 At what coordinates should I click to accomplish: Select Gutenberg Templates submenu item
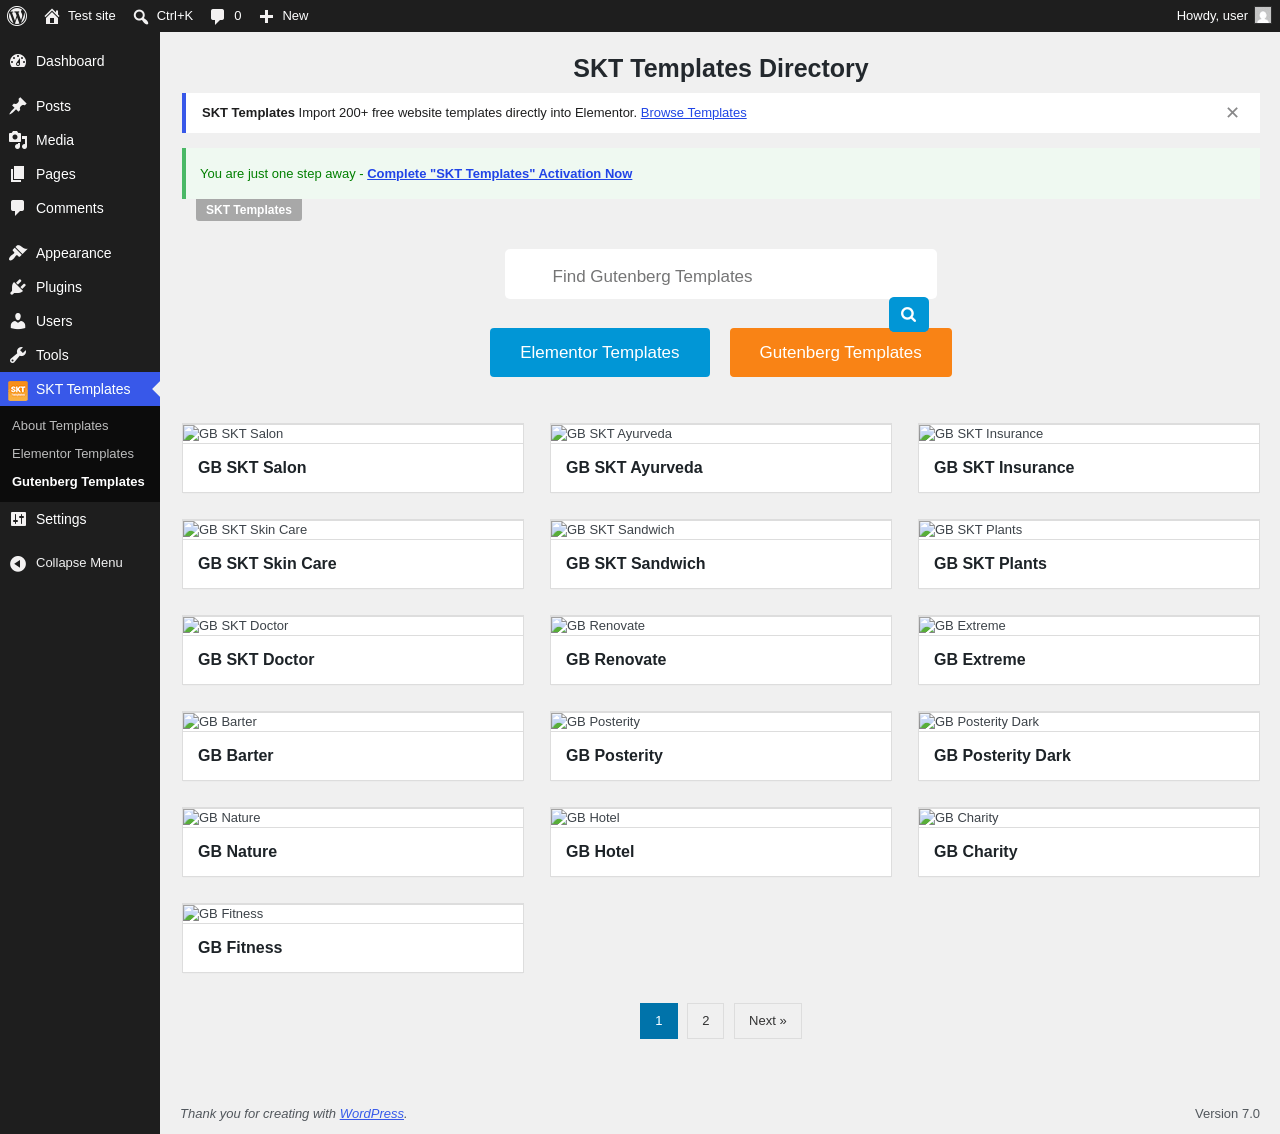pyautogui.click(x=78, y=482)
